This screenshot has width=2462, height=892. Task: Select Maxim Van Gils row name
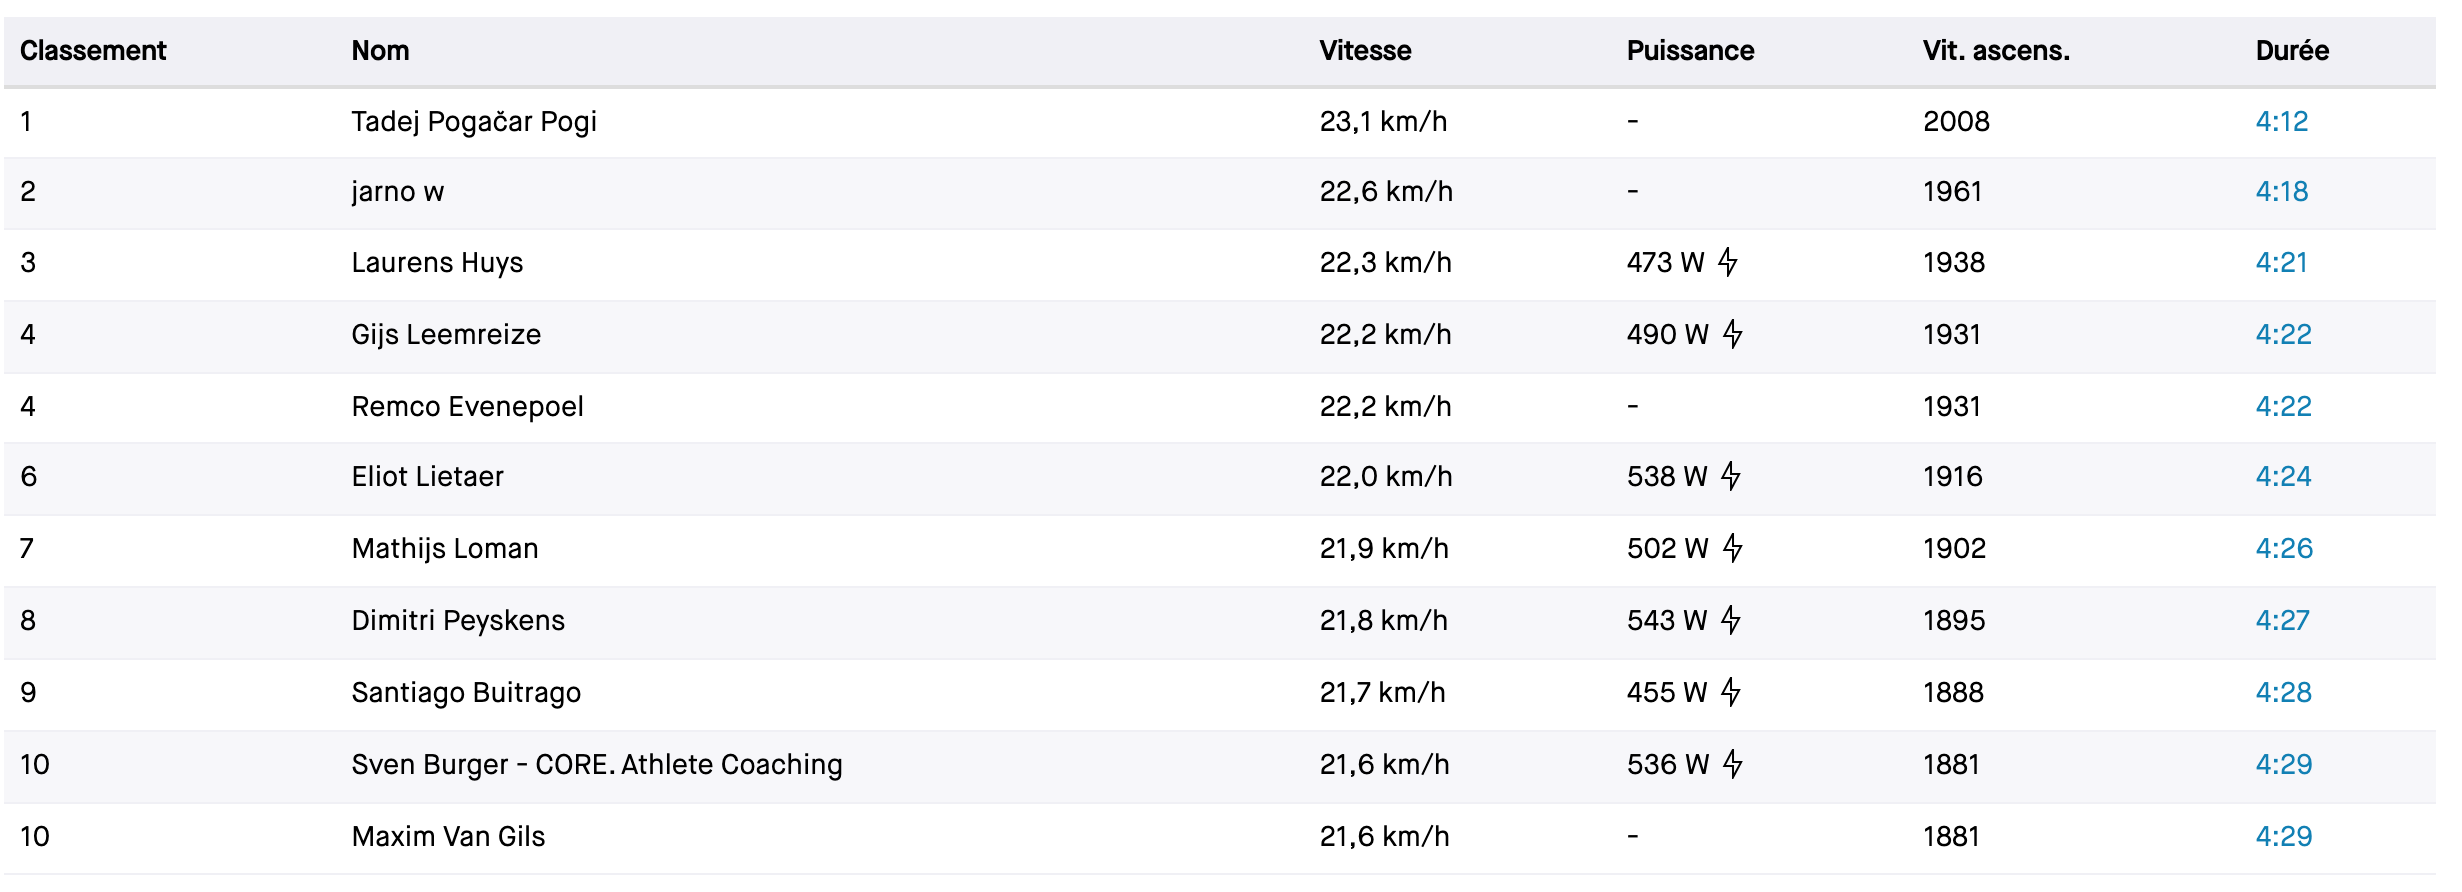click(448, 836)
